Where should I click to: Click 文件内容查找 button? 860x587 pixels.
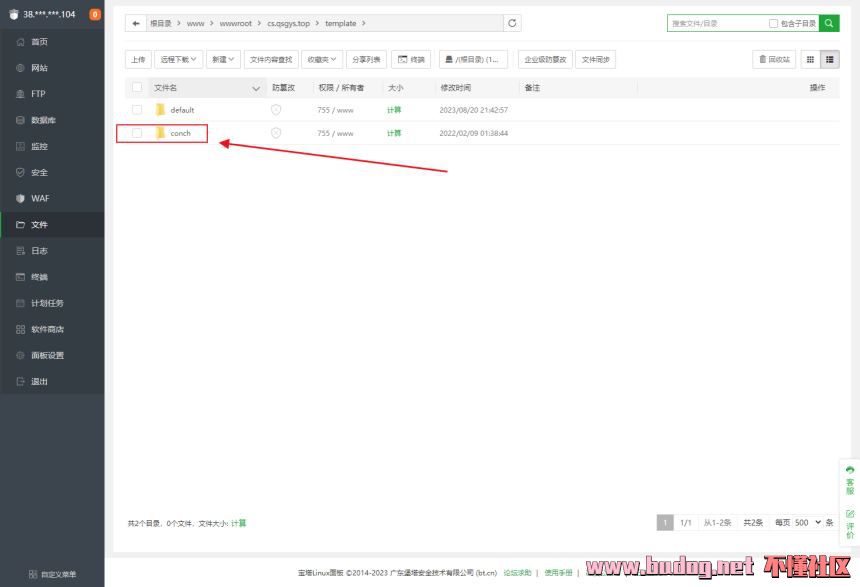(x=271, y=59)
